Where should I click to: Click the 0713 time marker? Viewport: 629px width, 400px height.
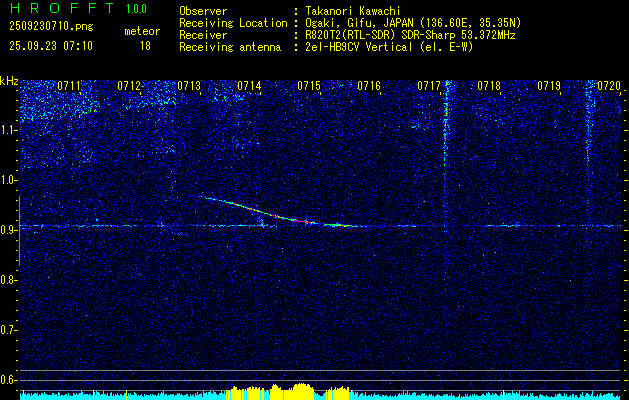coord(189,86)
